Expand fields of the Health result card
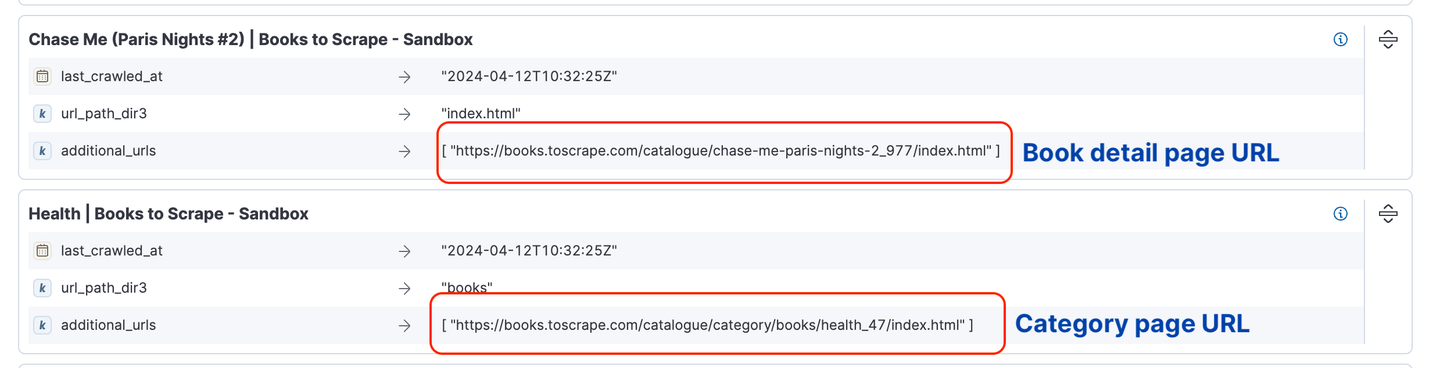The width and height of the screenshot is (1440, 368). pyautogui.click(x=1388, y=214)
